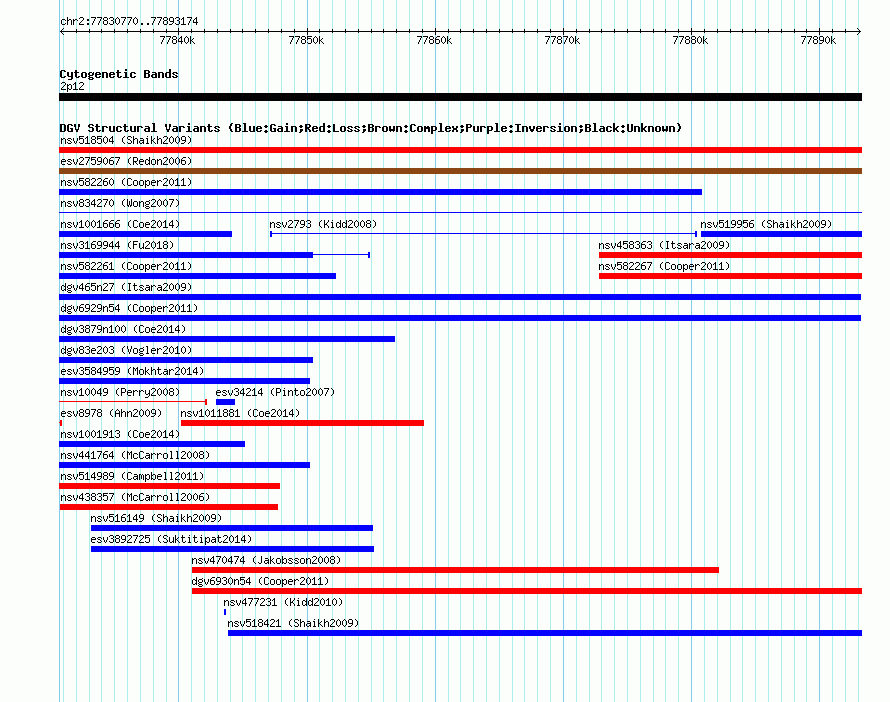Click esv3584959 (Mokhtar2014) variant label
The width and height of the screenshot is (890, 702).
pos(132,371)
